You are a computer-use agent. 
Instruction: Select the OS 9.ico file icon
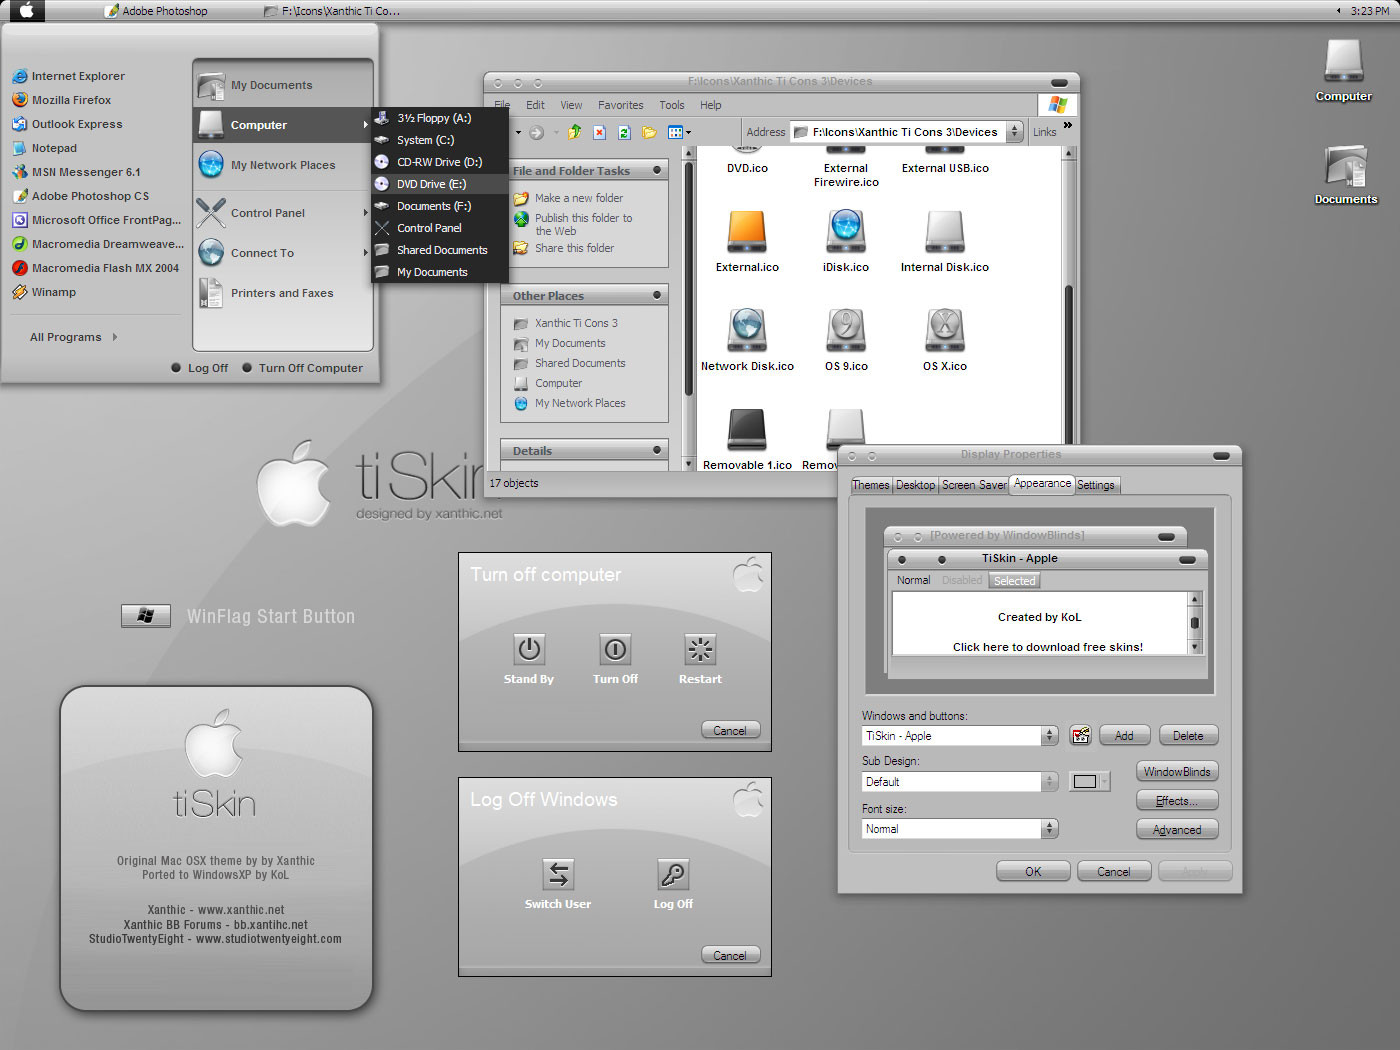(846, 331)
